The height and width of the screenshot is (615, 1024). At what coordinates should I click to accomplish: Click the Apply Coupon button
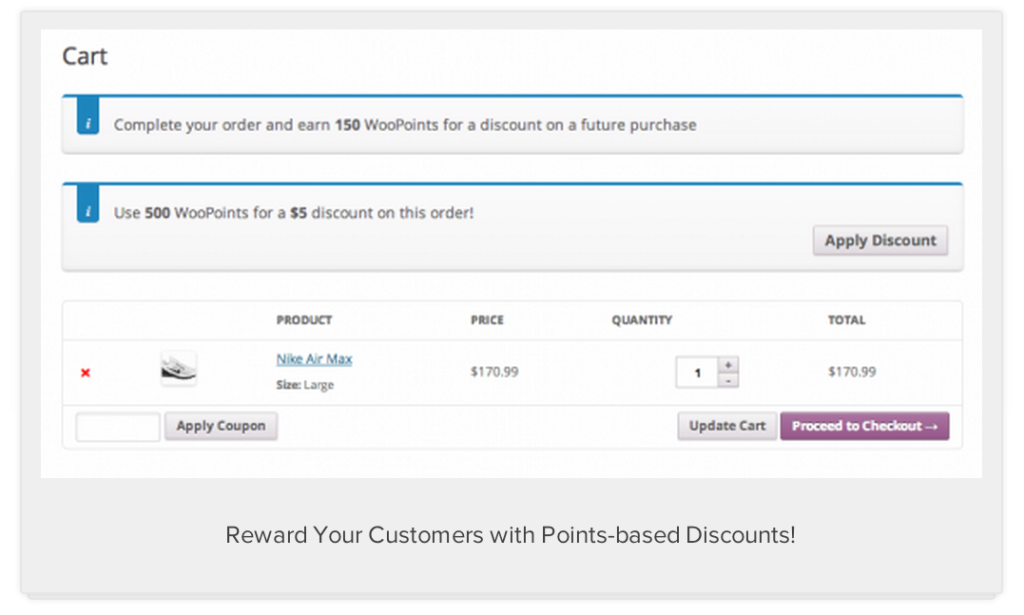220,425
